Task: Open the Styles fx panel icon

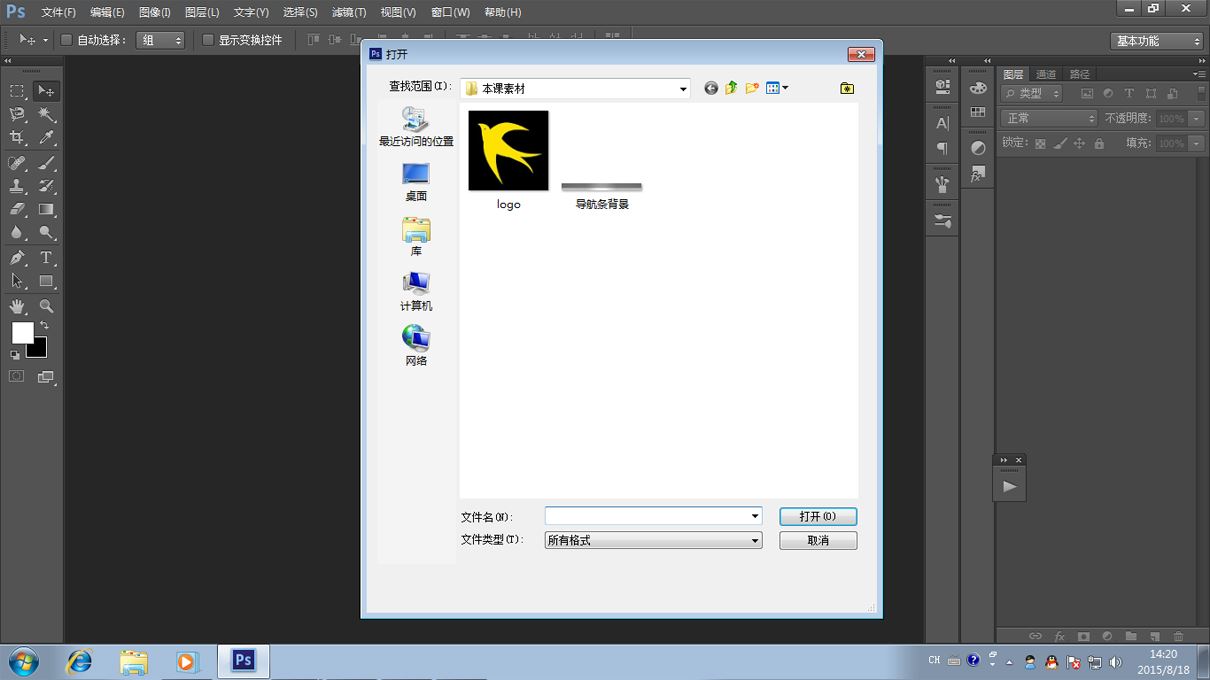Action: tap(978, 174)
